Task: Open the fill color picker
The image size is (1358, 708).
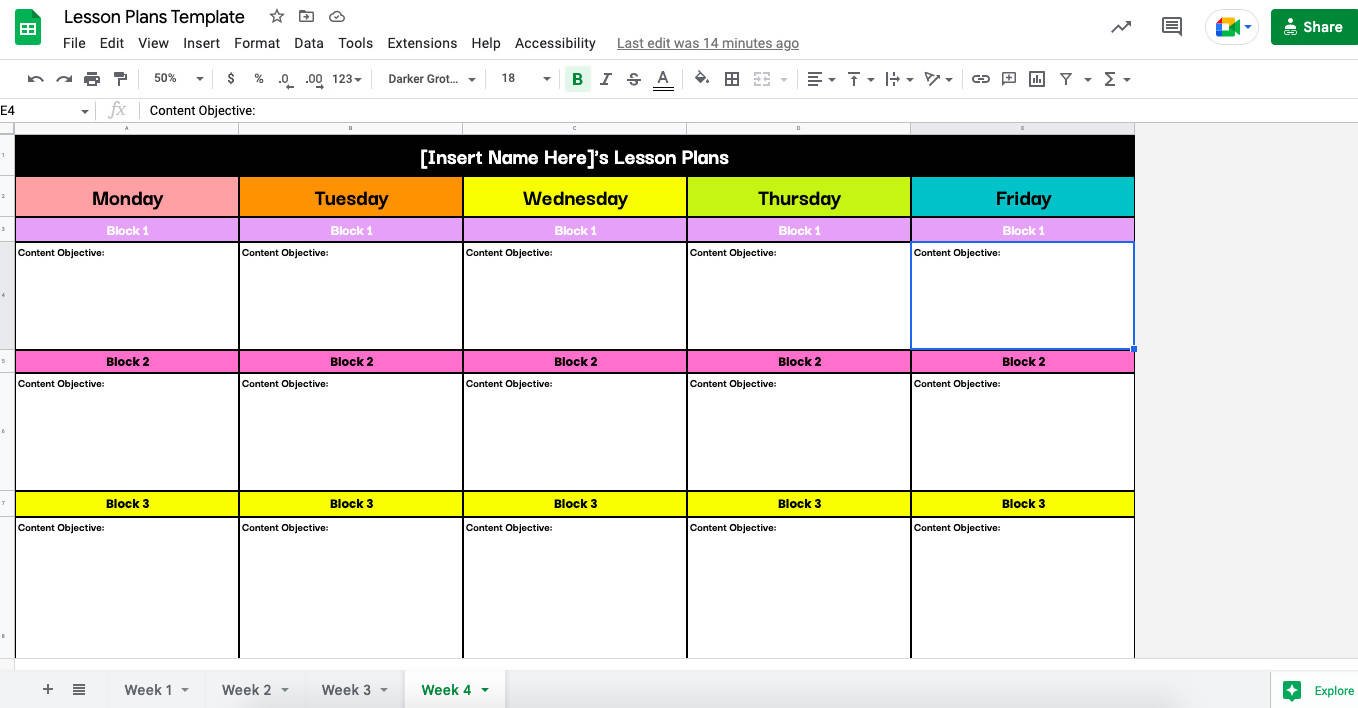Action: (702, 79)
